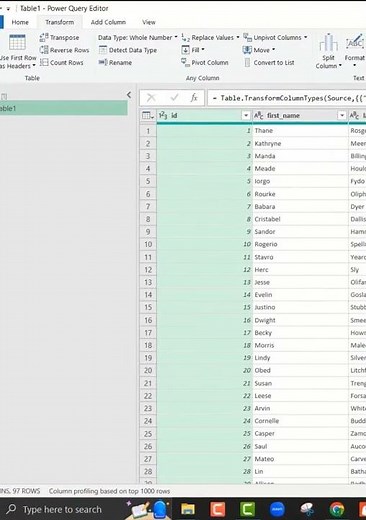Screen dimensions: 366x520
Task: Expand the Move dropdown arrow
Action: [x=274, y=50]
